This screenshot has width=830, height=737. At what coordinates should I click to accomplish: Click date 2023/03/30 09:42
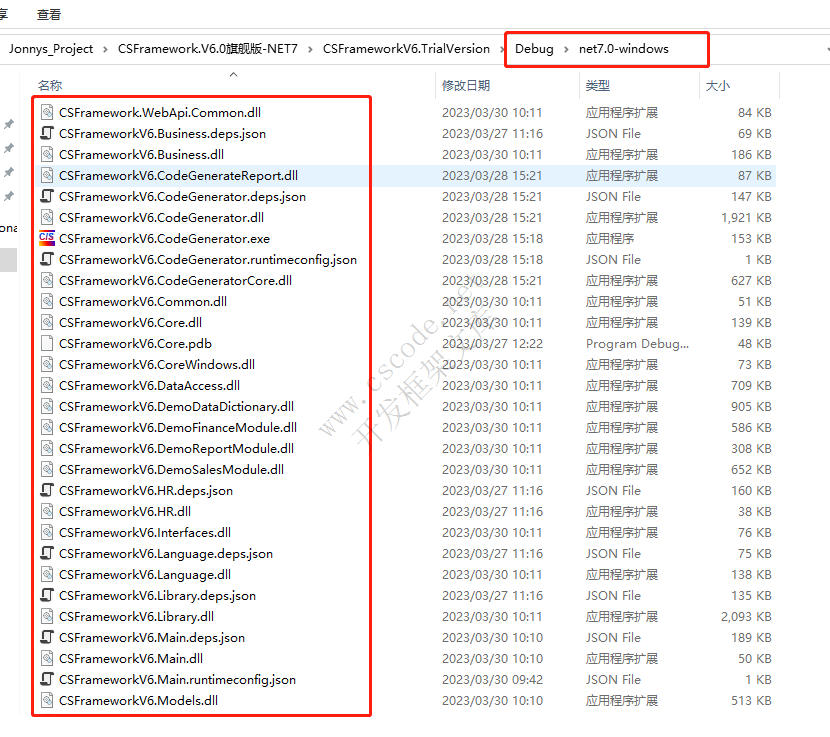click(492, 679)
